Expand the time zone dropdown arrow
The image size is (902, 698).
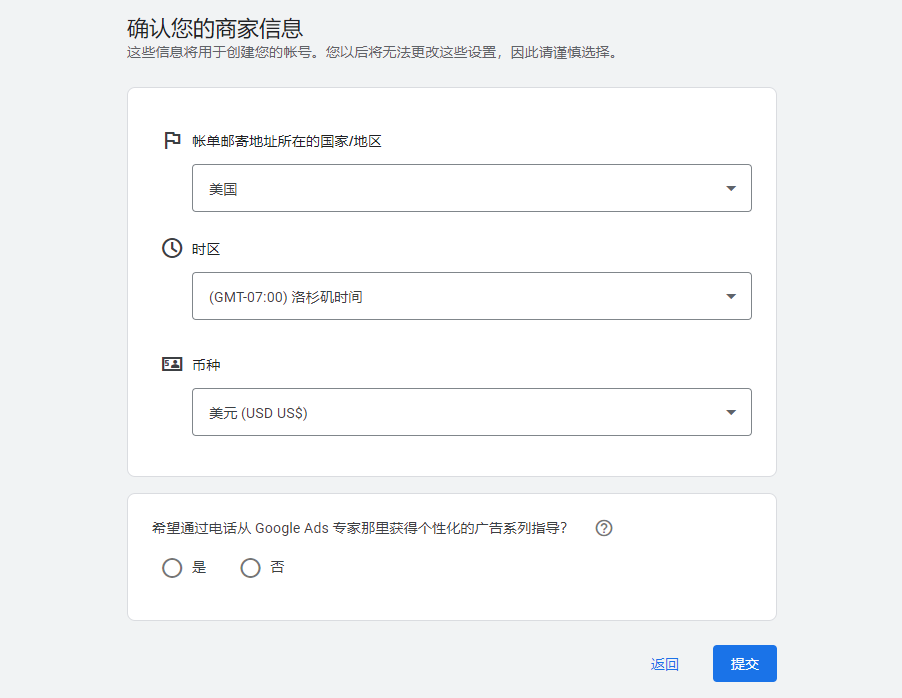pos(731,296)
